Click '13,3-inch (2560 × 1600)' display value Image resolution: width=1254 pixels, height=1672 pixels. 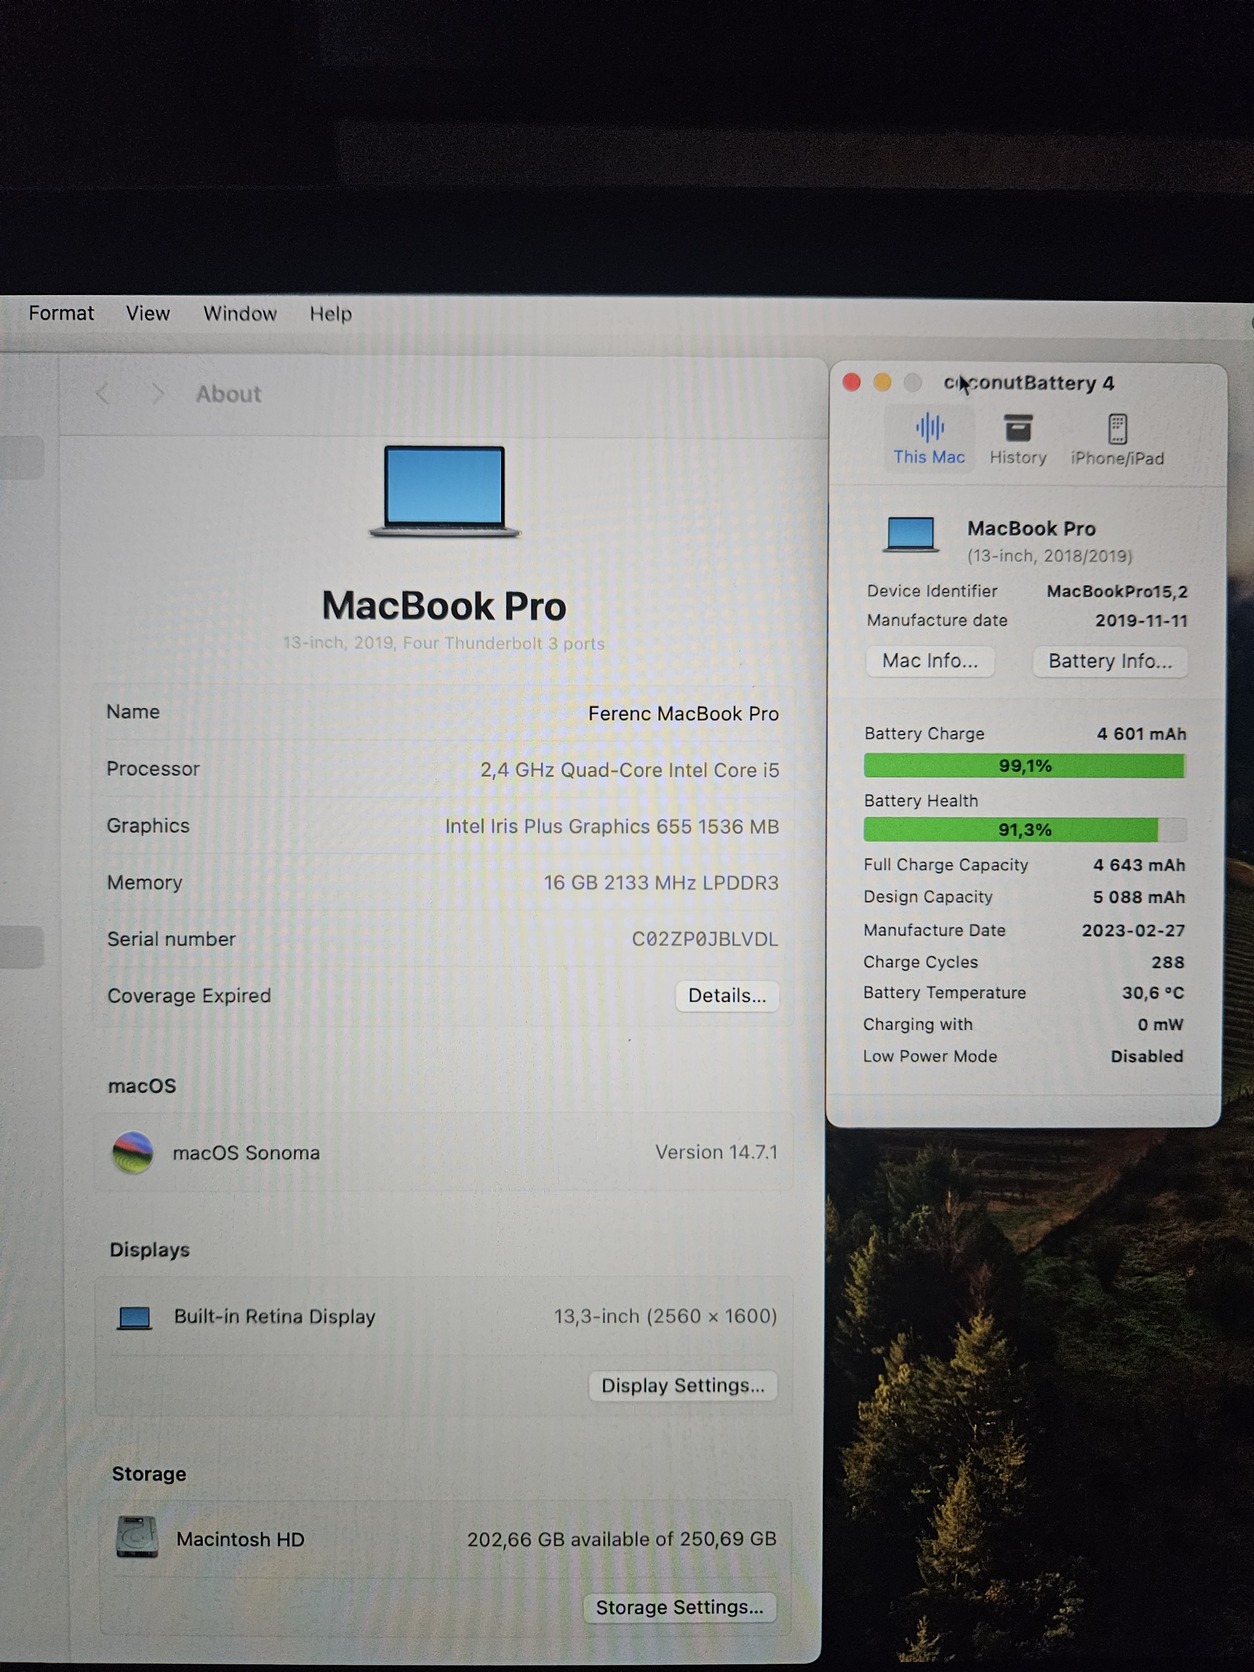[665, 1316]
